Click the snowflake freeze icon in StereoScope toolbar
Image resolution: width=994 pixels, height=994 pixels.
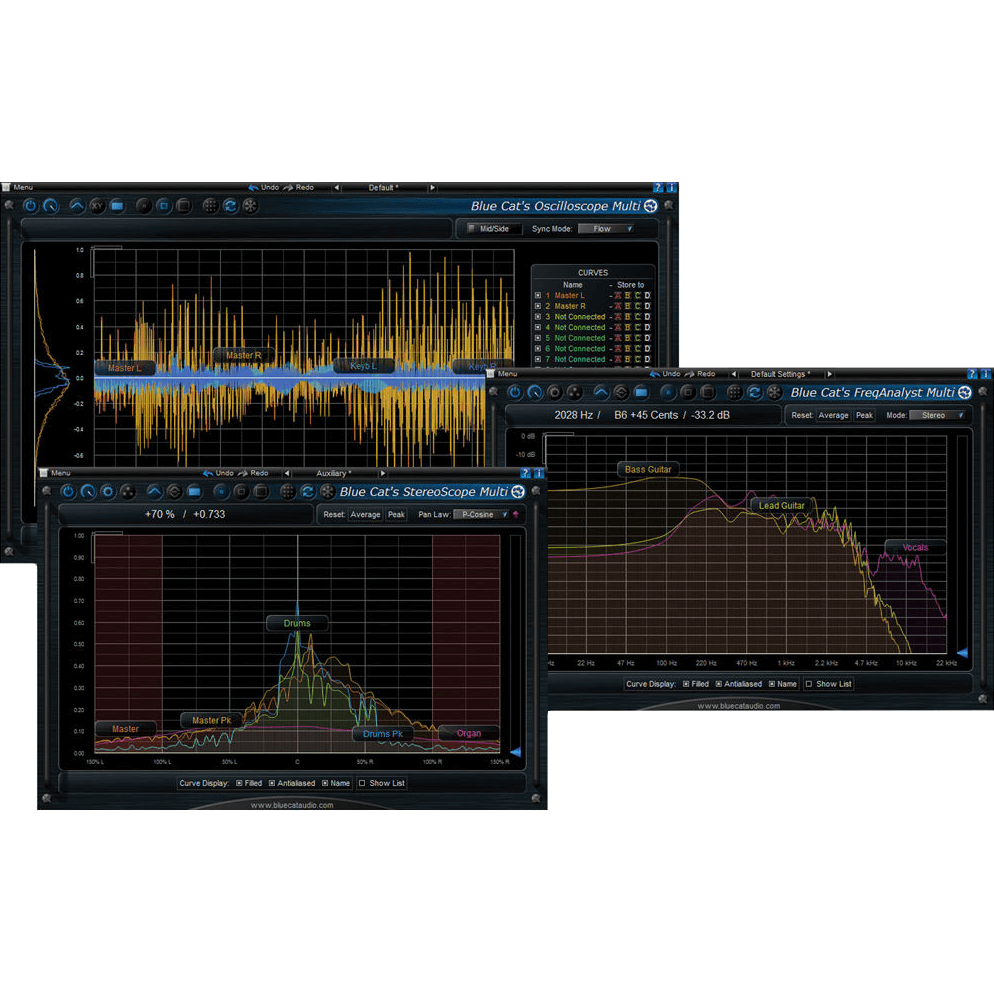pos(327,491)
